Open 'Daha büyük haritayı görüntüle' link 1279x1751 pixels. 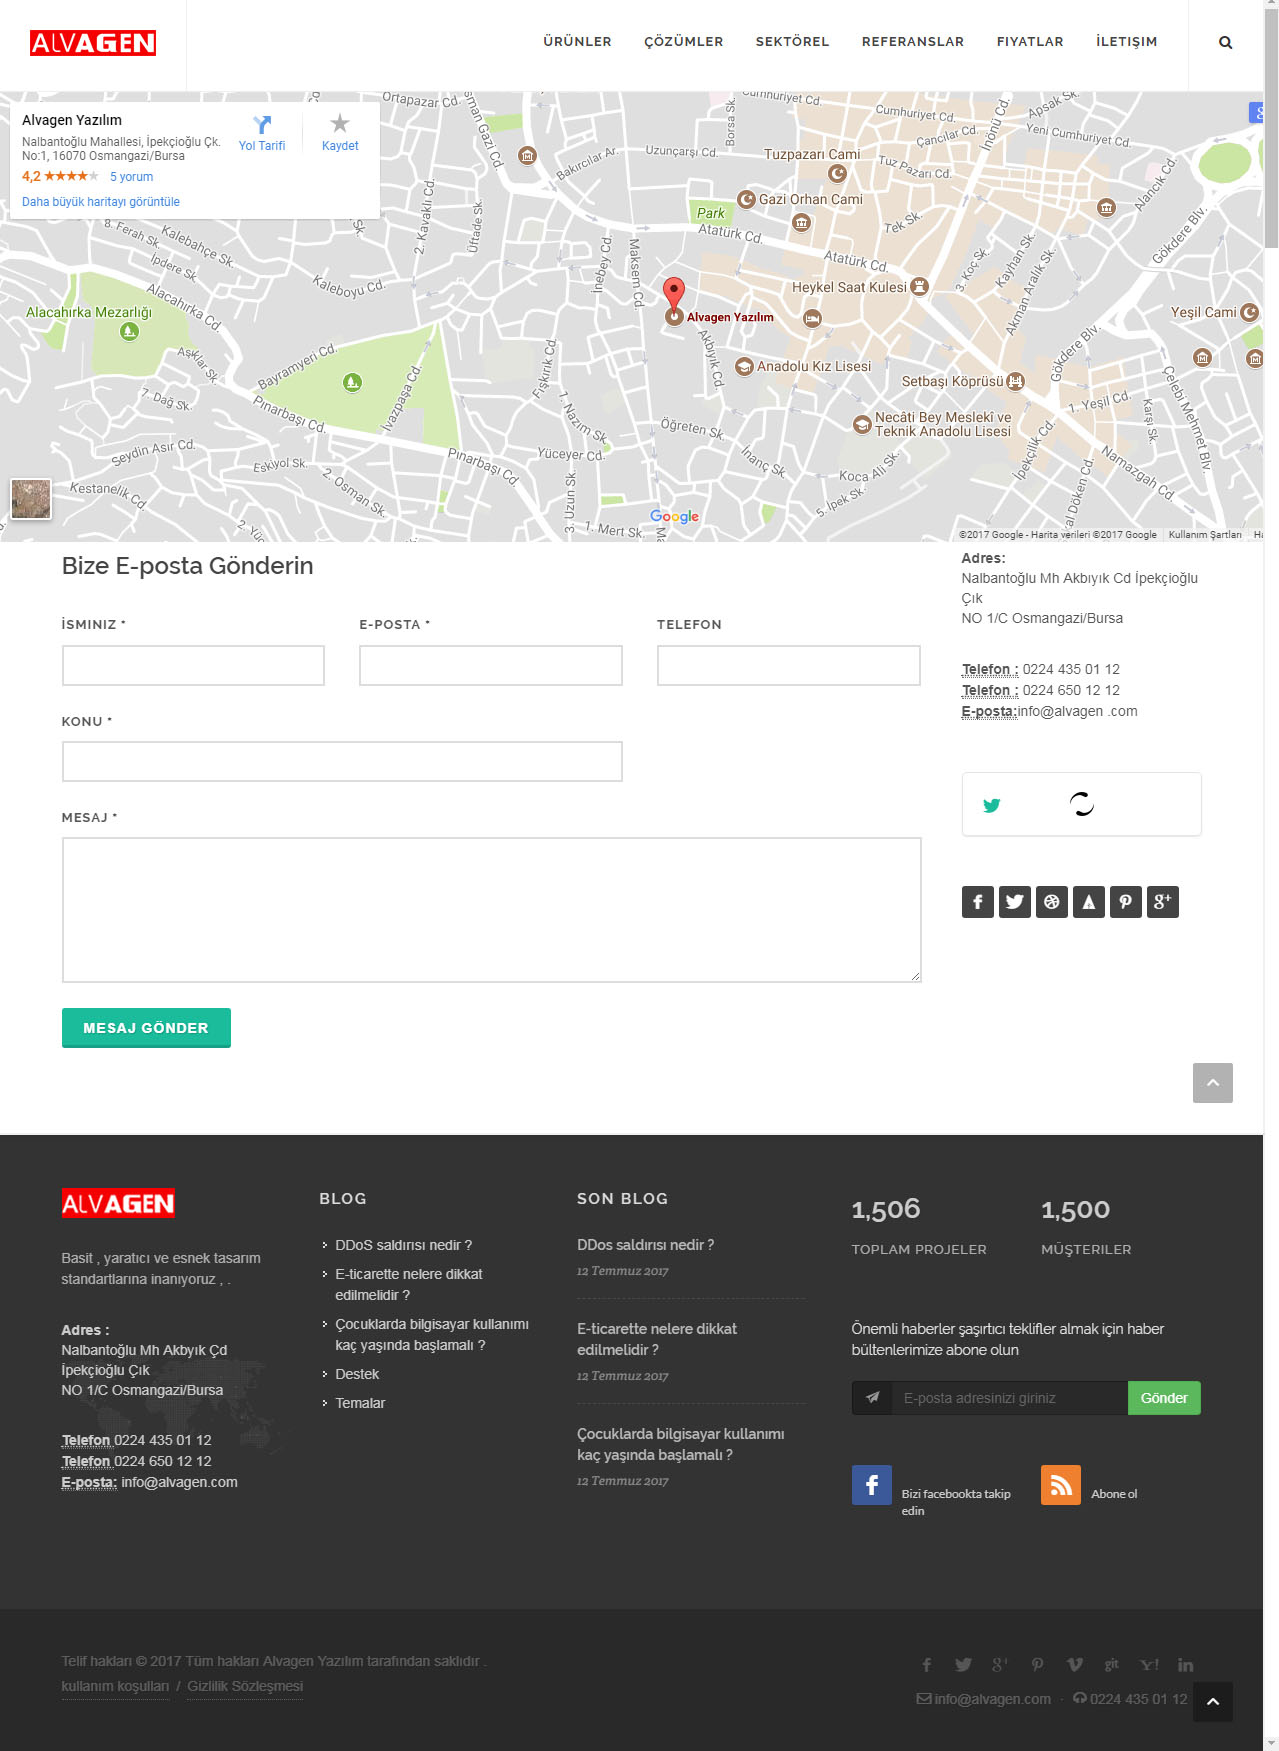[x=101, y=202]
